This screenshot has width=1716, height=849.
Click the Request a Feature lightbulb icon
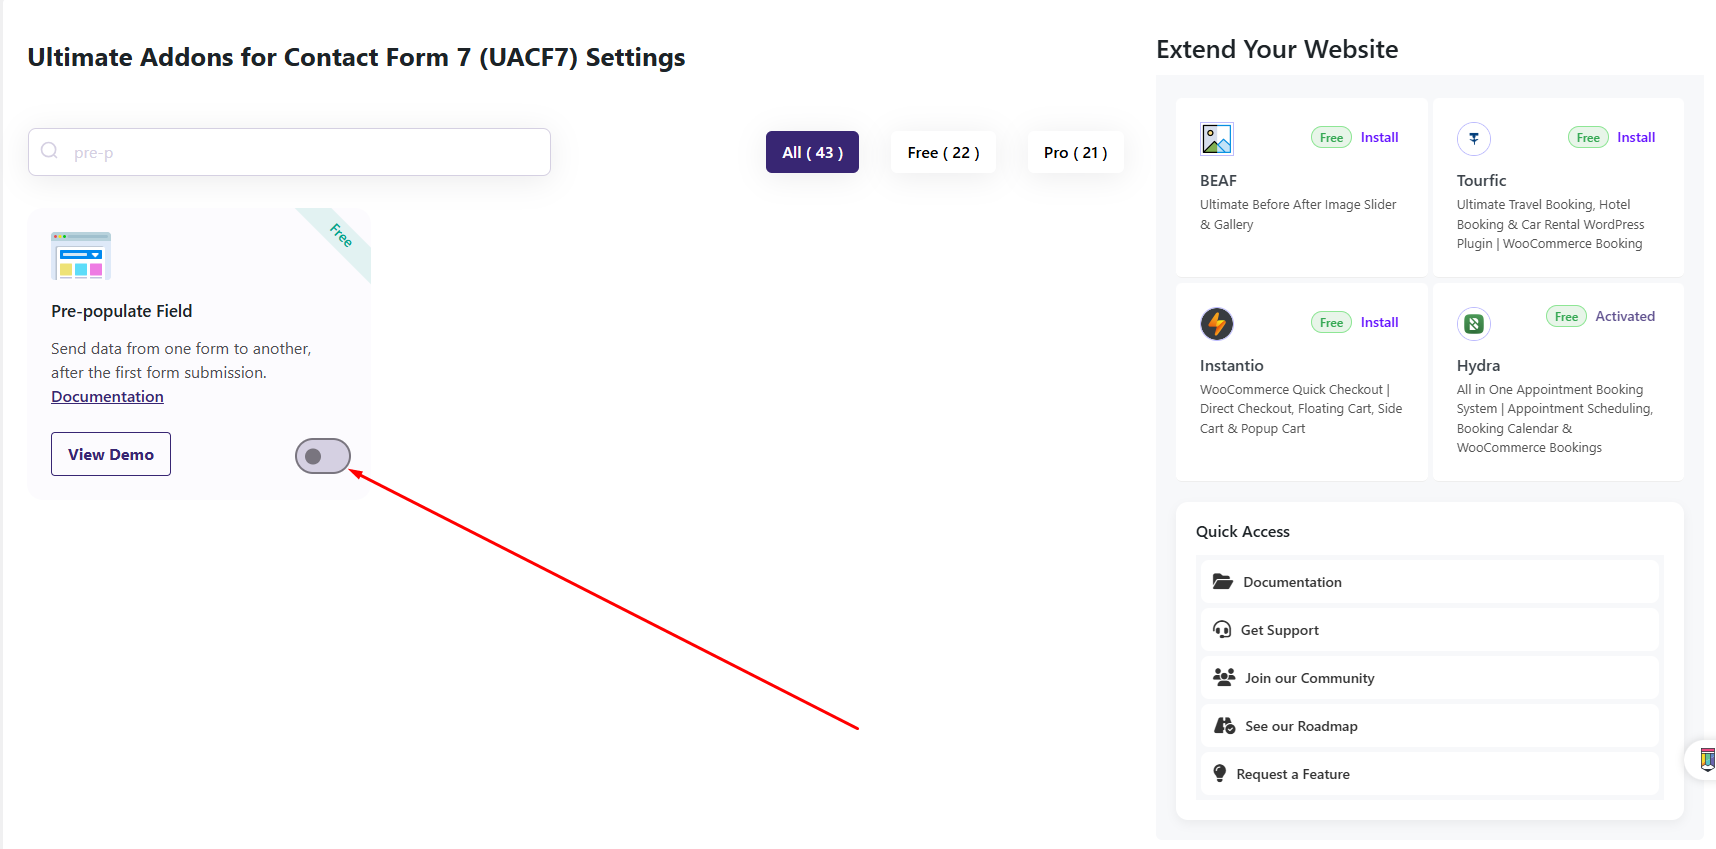coord(1220,774)
